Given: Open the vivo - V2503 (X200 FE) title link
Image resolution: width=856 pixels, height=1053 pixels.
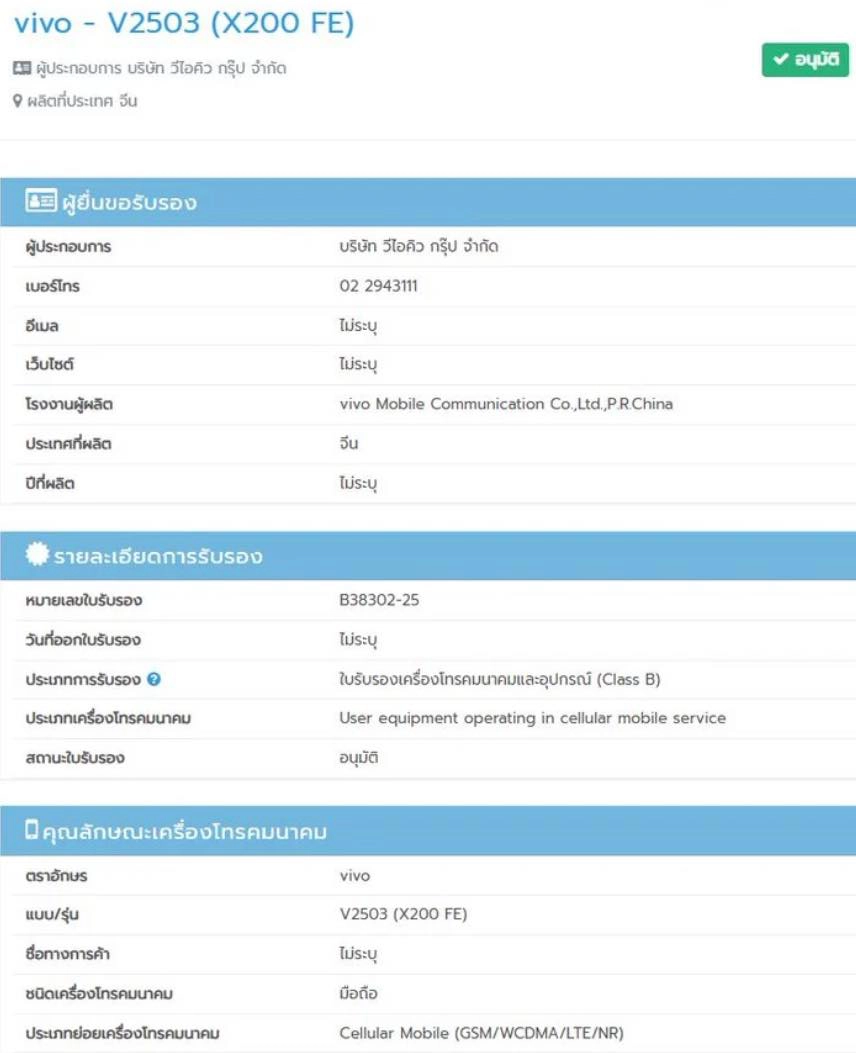Looking at the screenshot, I should pos(184,24).
